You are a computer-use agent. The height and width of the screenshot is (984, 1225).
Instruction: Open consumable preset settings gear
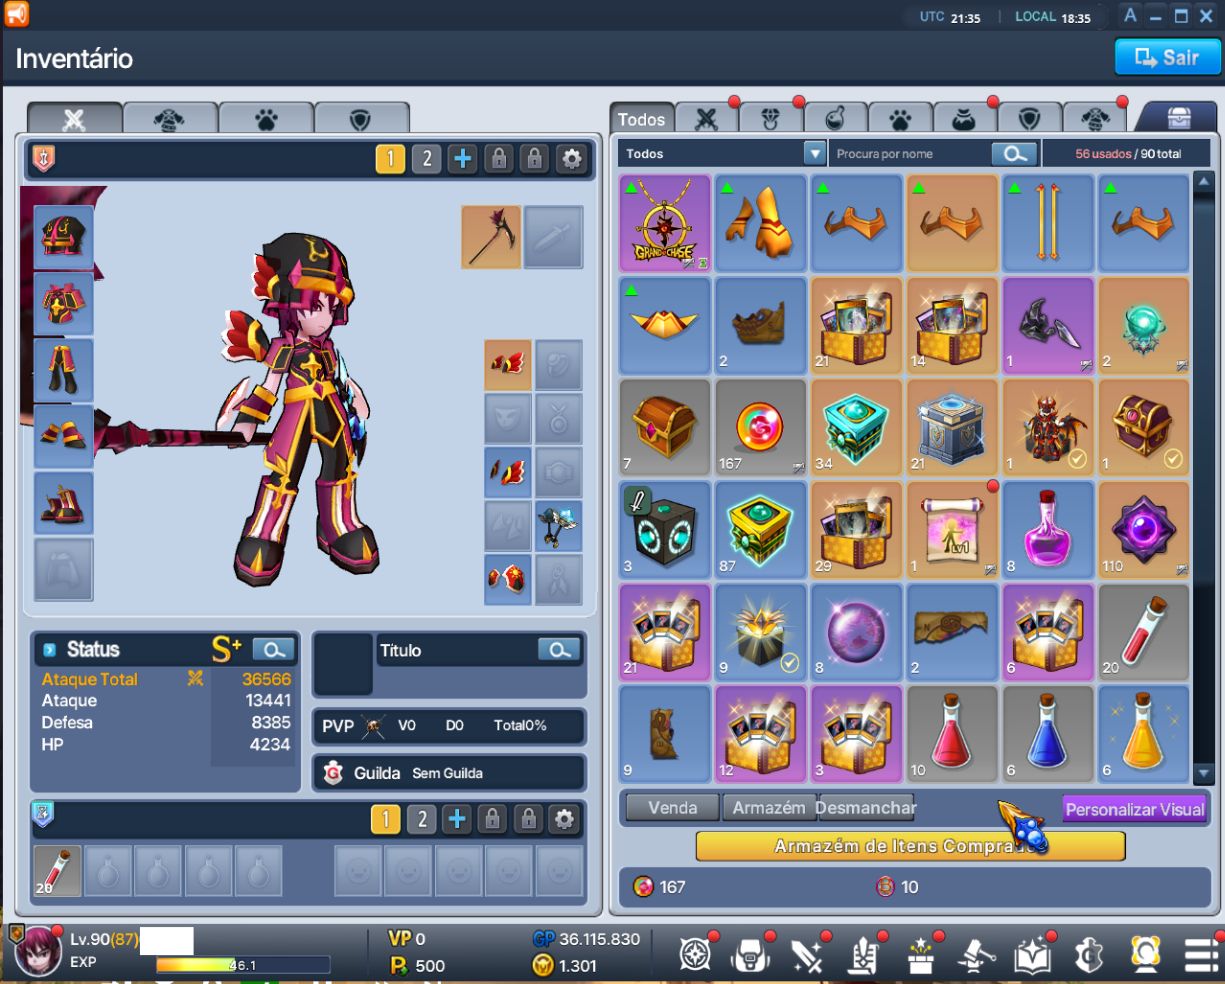[x=564, y=820]
